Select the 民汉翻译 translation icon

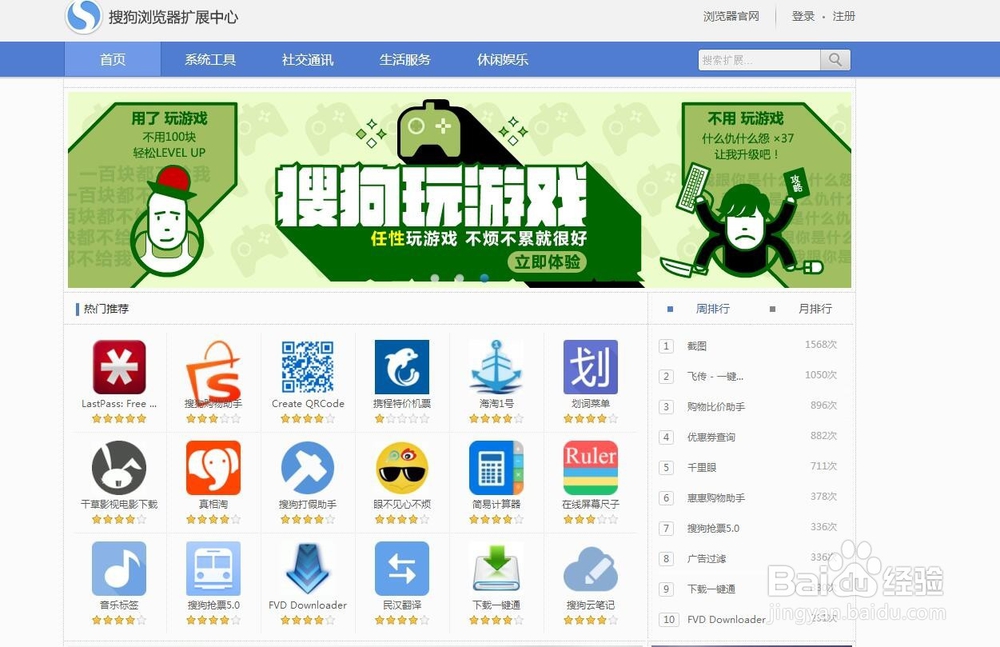click(402, 569)
